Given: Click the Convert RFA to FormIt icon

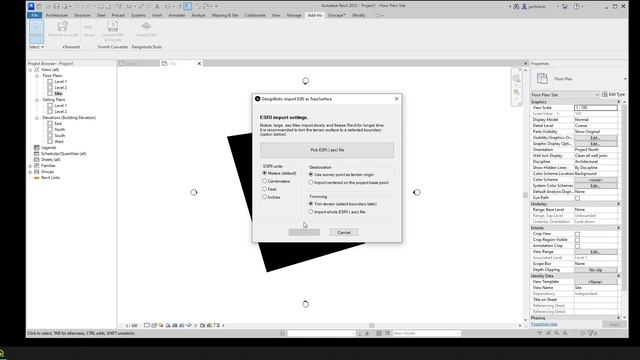Looking at the screenshot, I should tap(113, 26).
